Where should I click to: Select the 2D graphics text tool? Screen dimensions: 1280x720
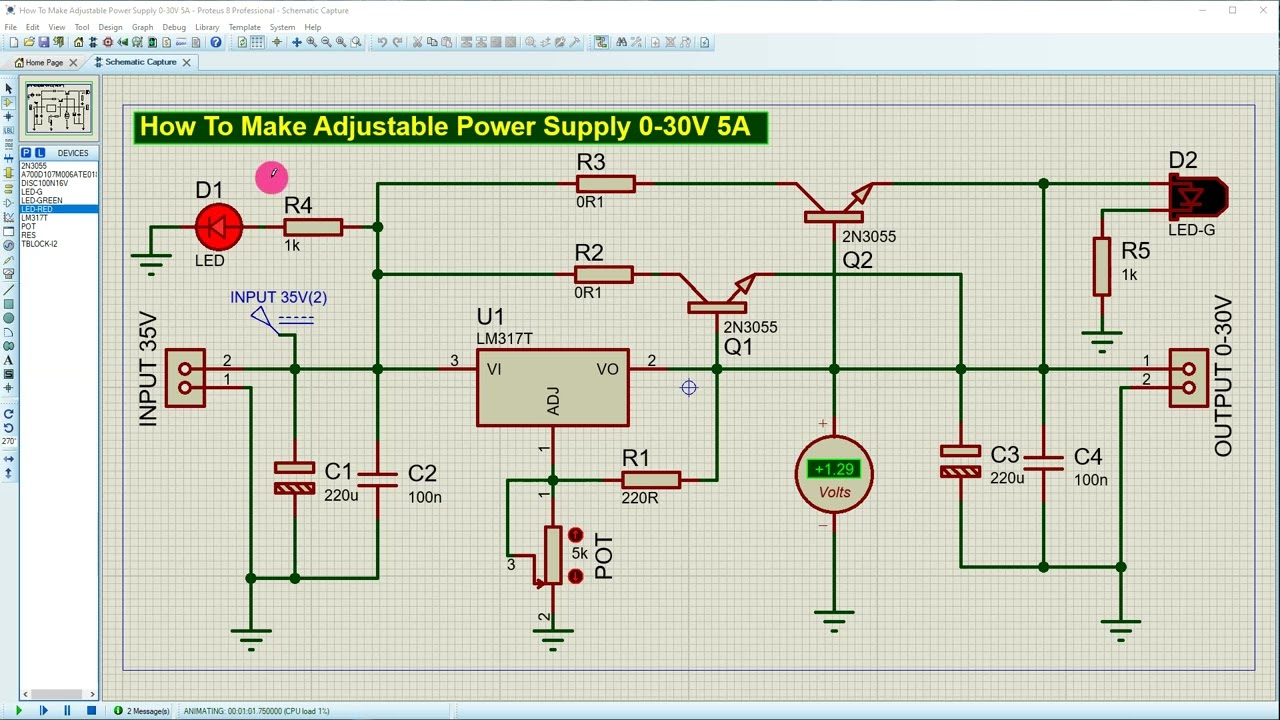(9, 360)
